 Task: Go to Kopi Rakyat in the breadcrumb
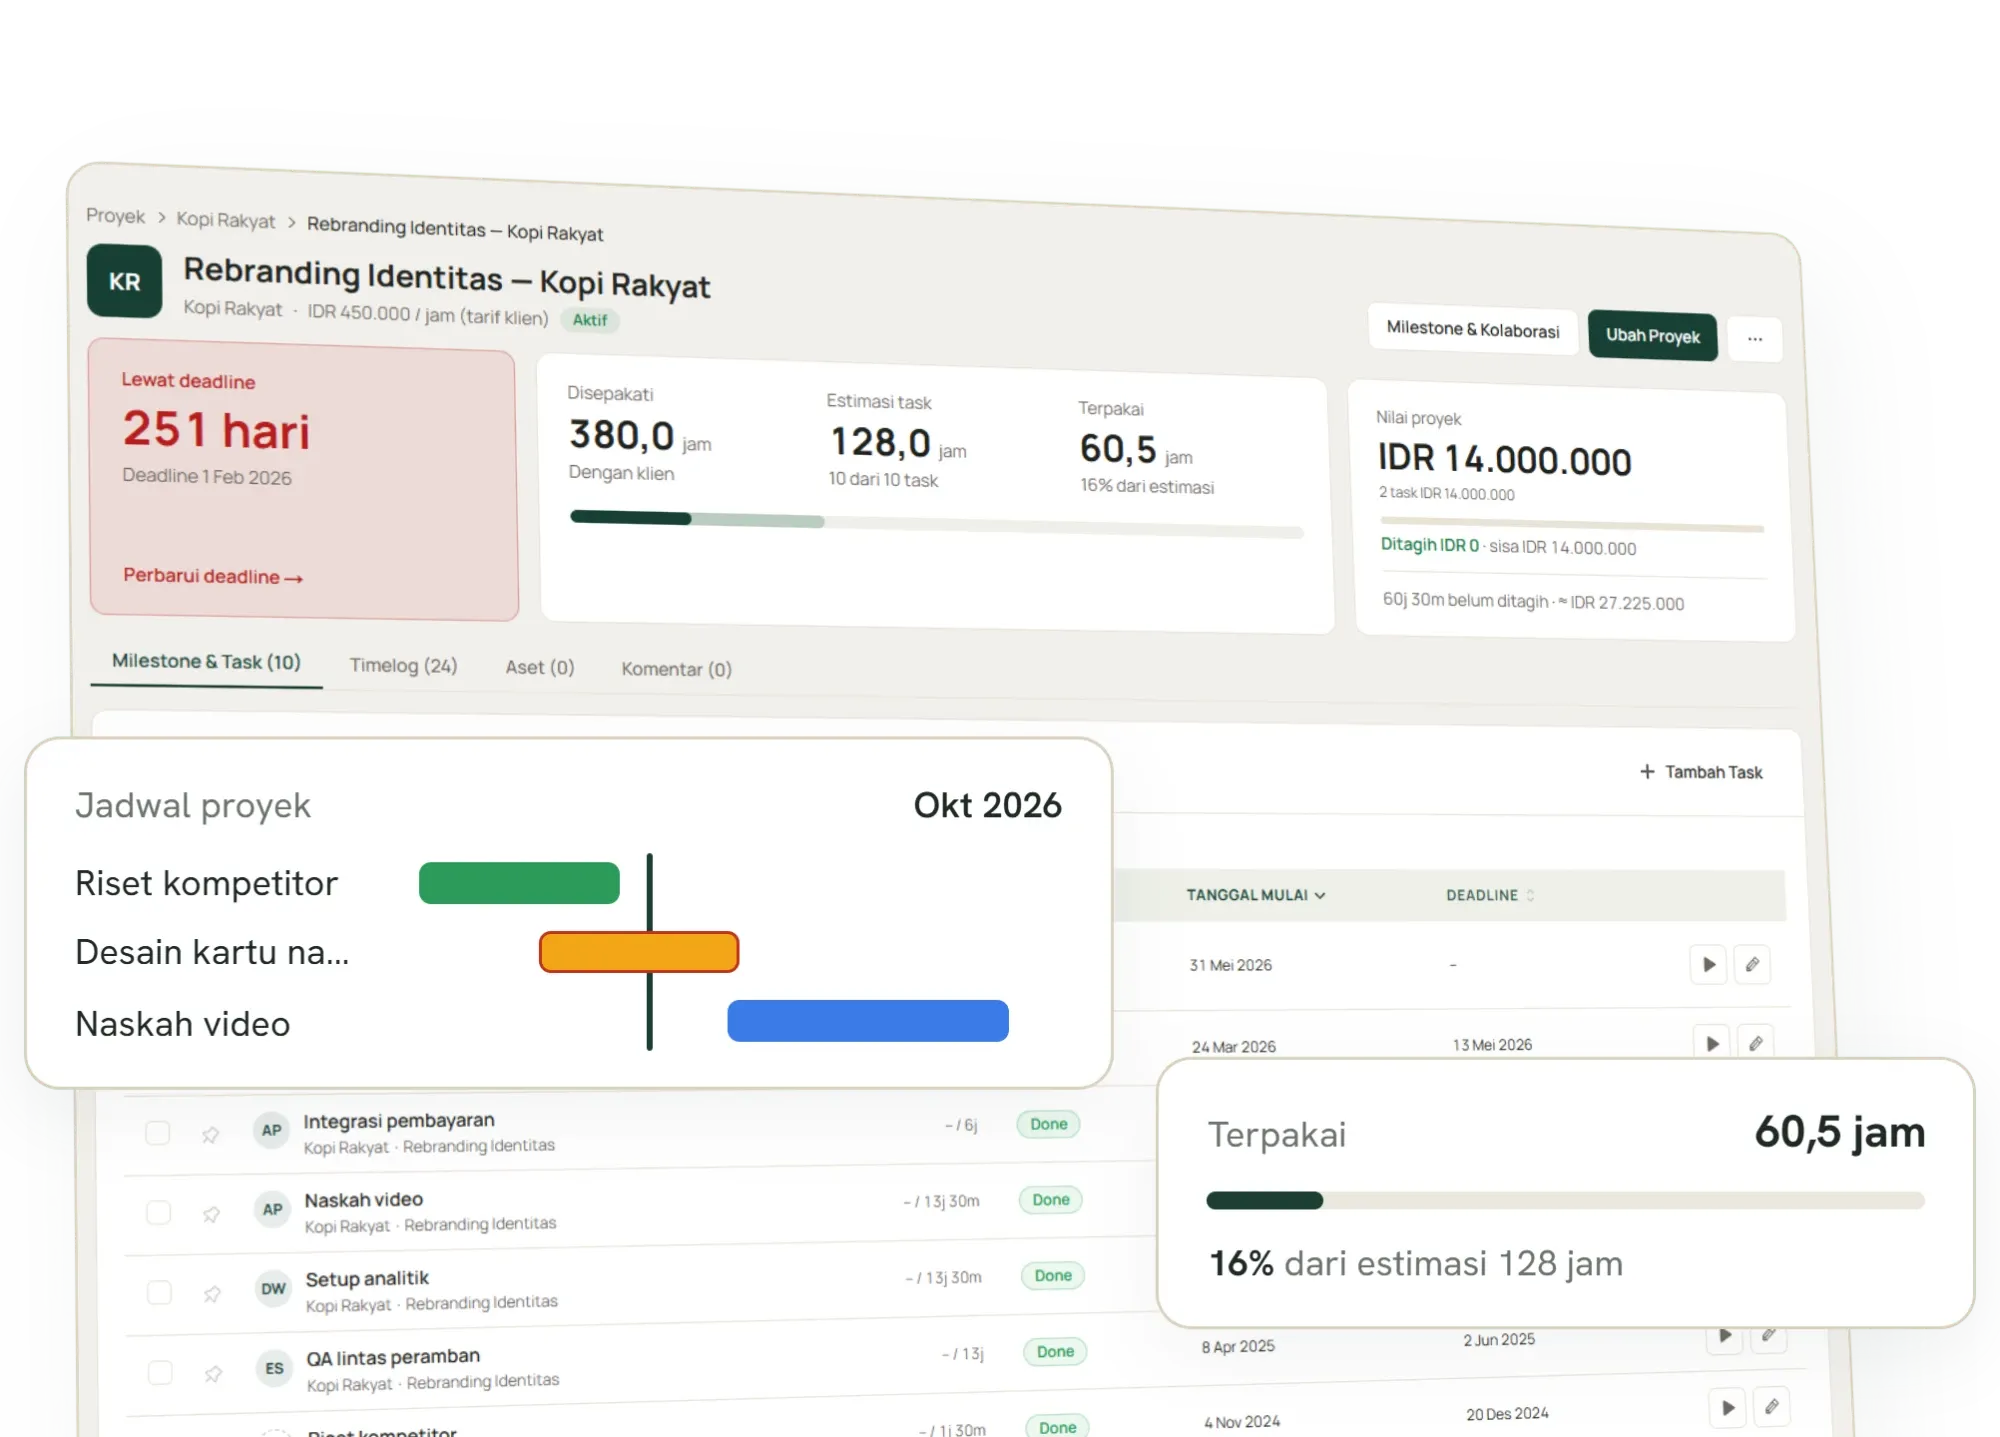225,220
